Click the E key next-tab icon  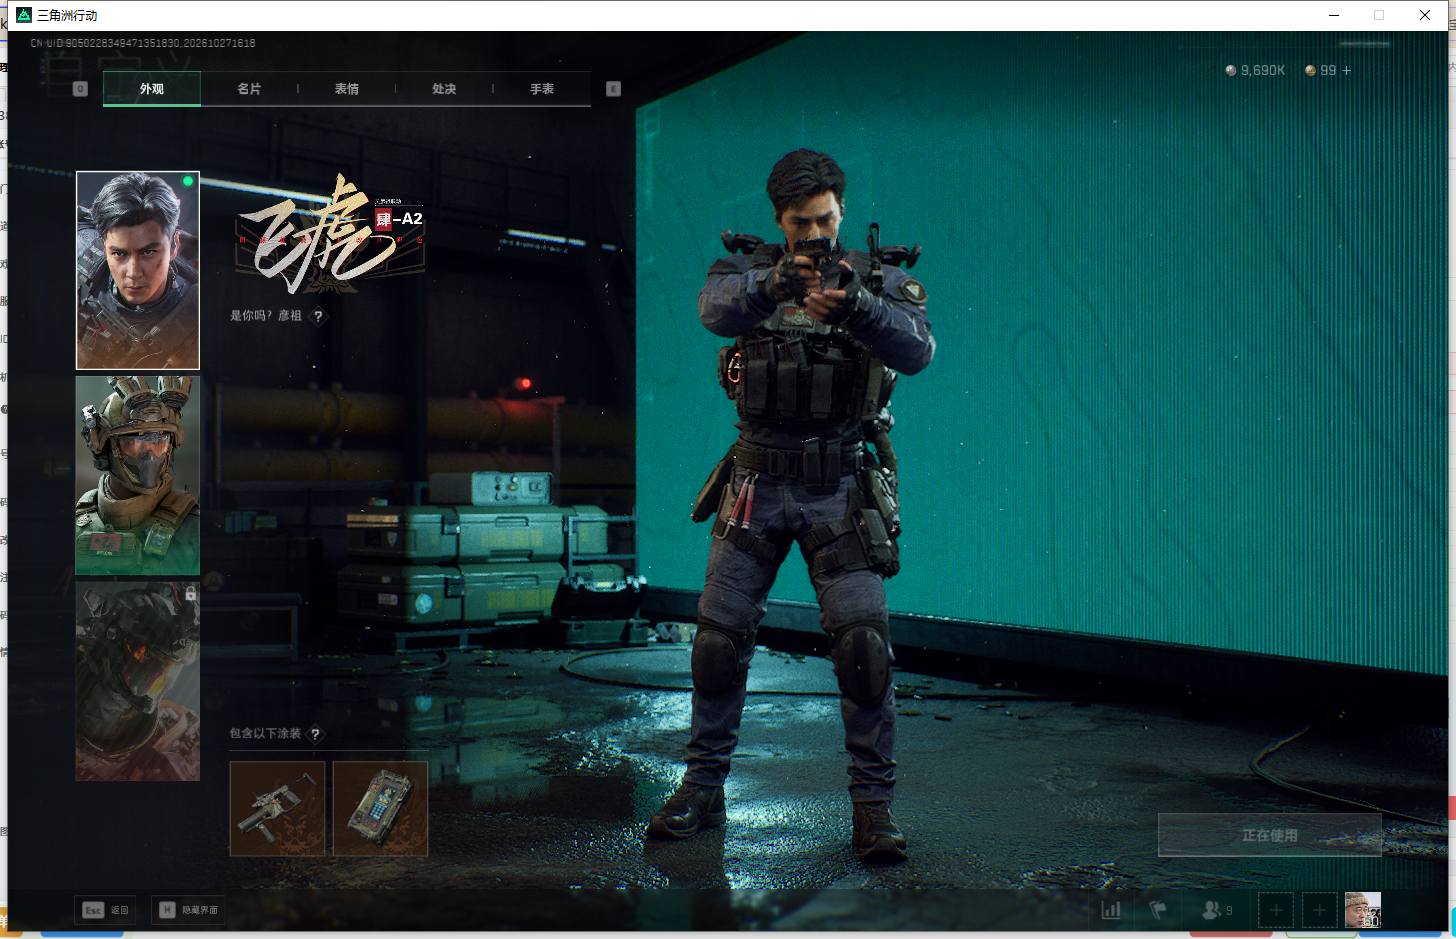(x=614, y=89)
